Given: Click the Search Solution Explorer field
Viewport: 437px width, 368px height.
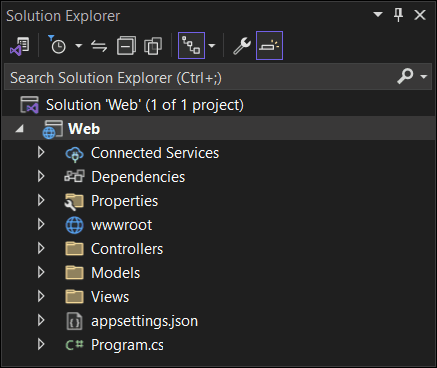Looking at the screenshot, I should pyautogui.click(x=218, y=77).
